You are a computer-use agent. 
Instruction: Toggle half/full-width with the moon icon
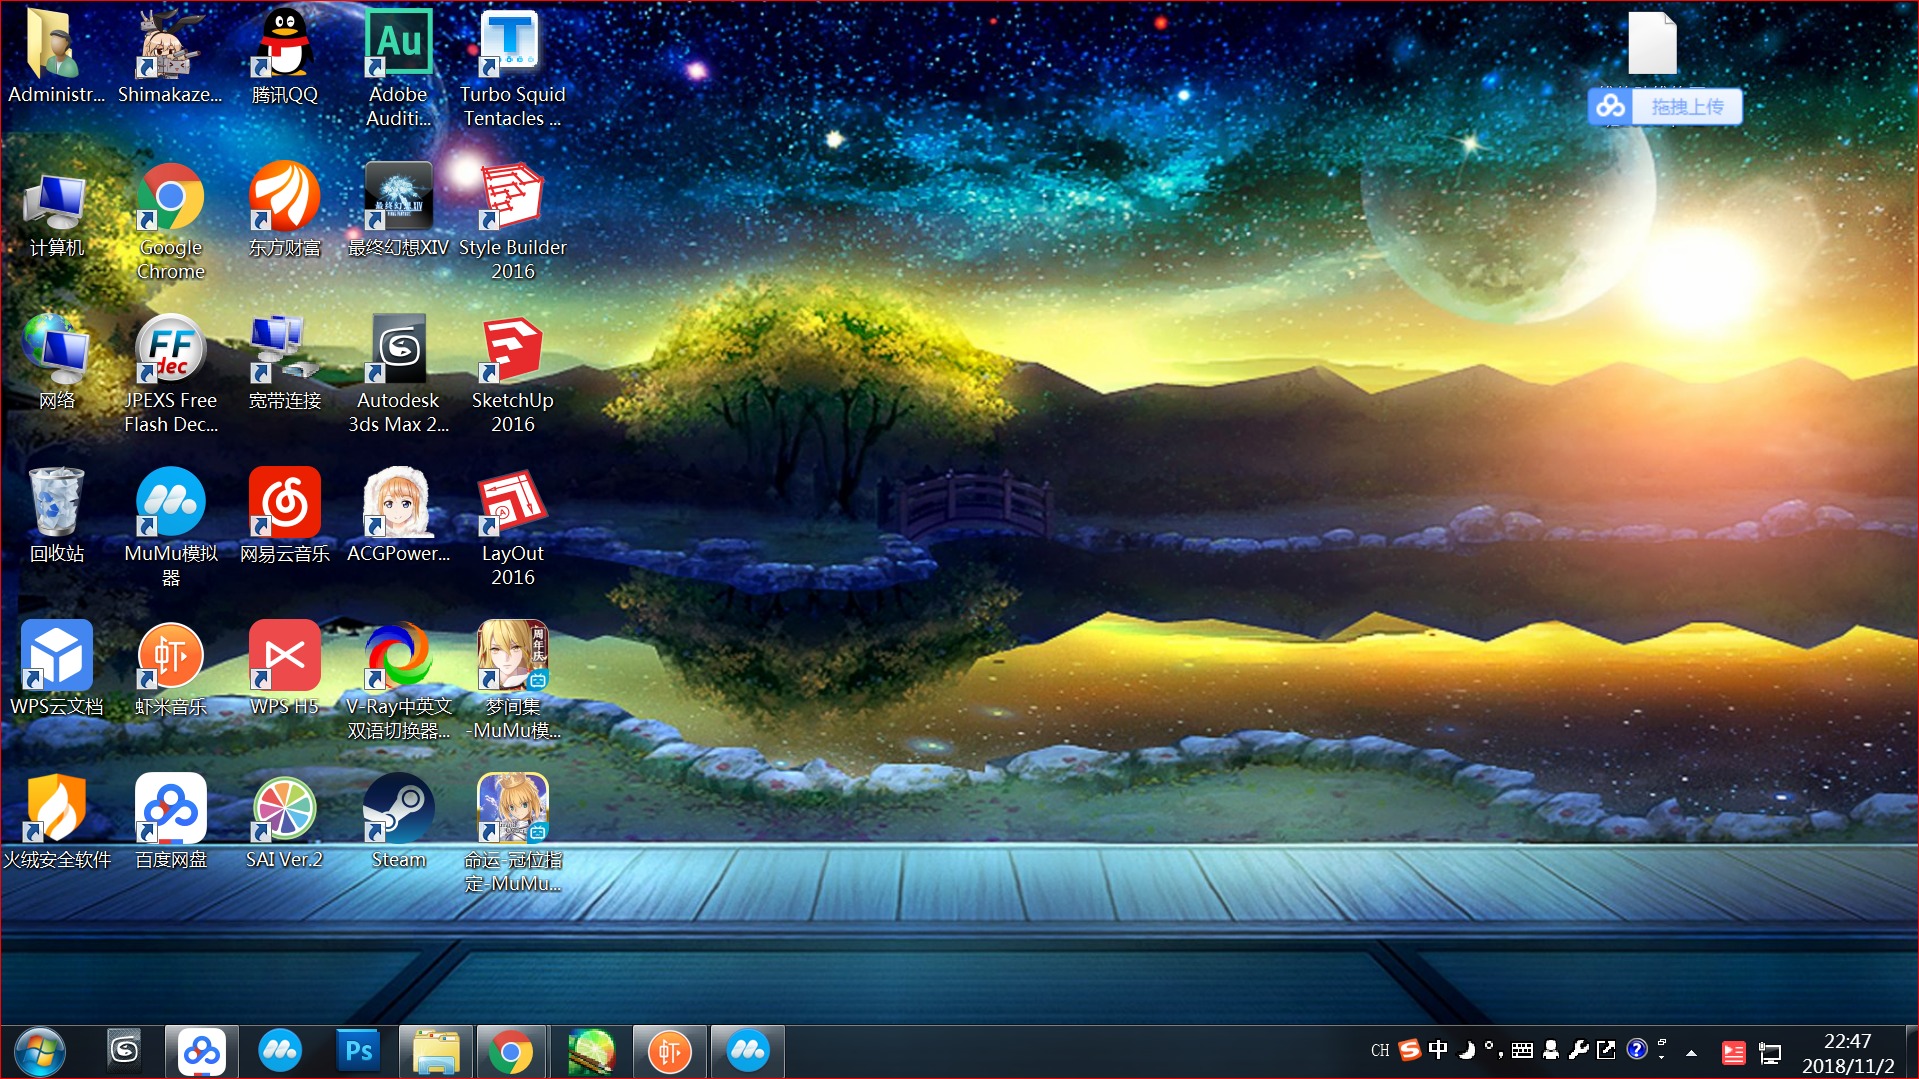click(1466, 1049)
